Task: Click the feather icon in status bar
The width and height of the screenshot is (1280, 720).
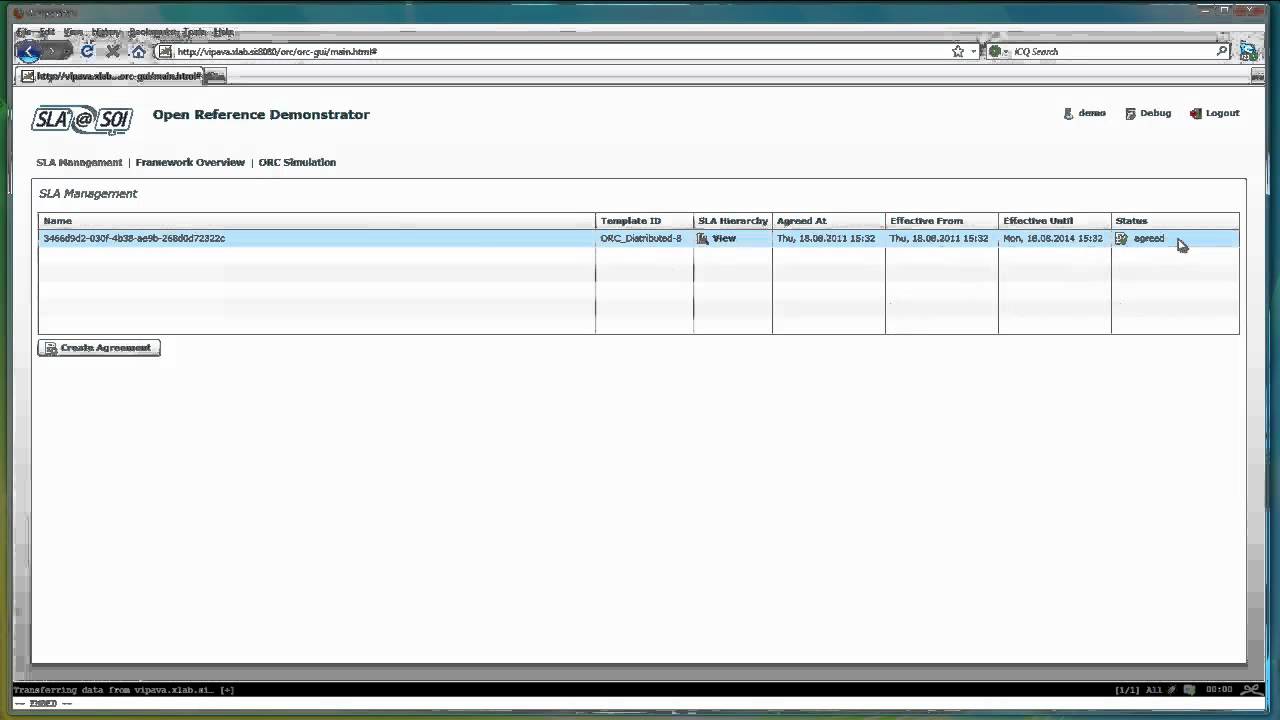Action: [x=1174, y=690]
